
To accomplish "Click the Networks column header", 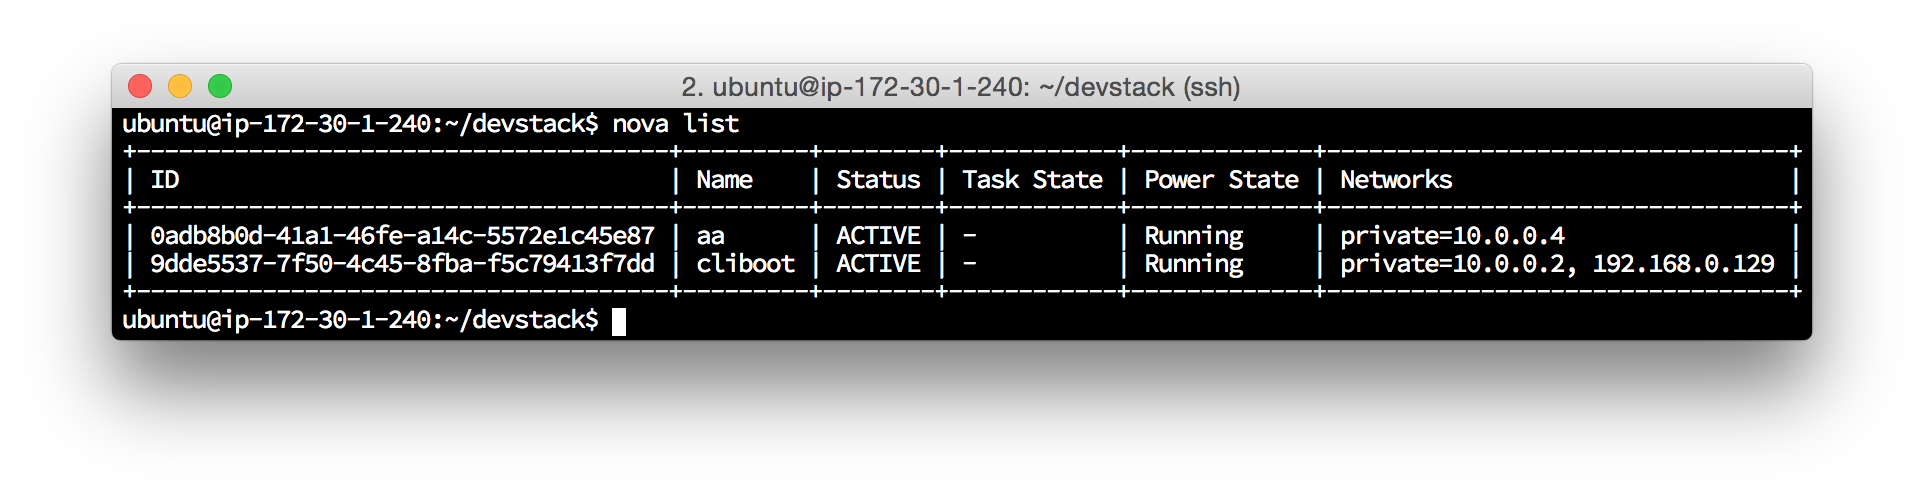I will tap(1396, 180).
